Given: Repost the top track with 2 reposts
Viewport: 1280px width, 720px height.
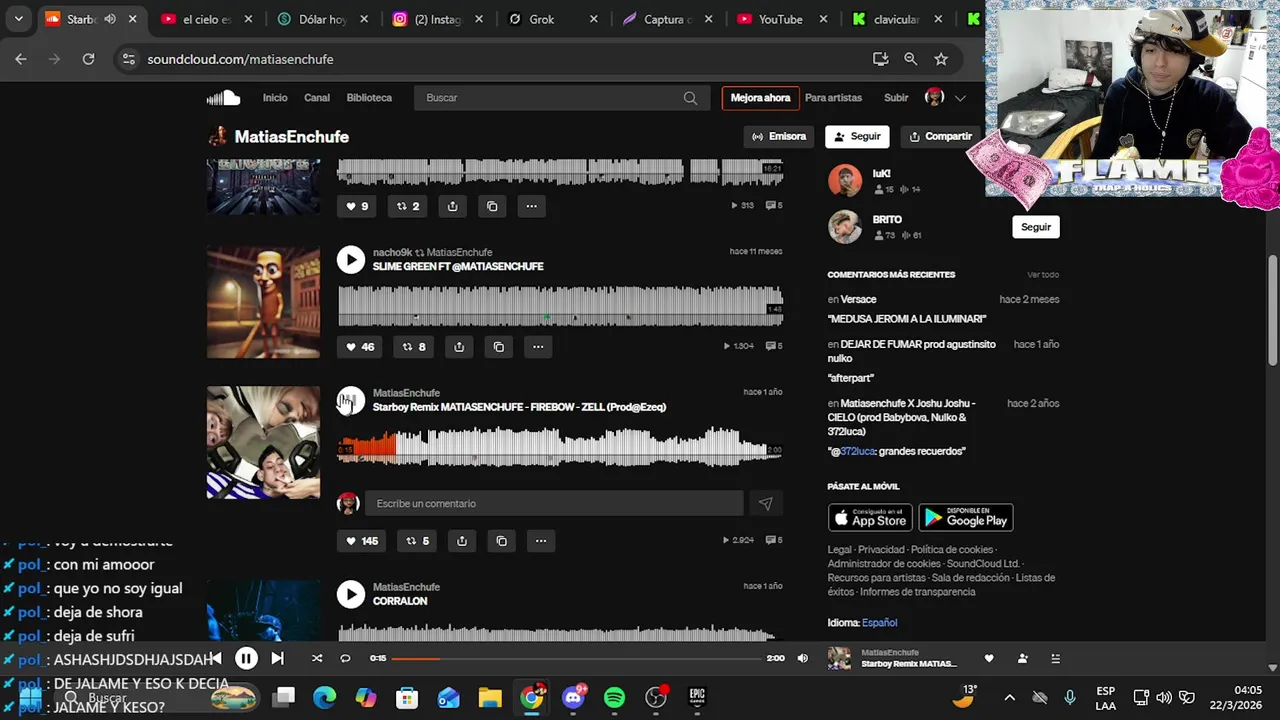Looking at the screenshot, I should [x=408, y=206].
